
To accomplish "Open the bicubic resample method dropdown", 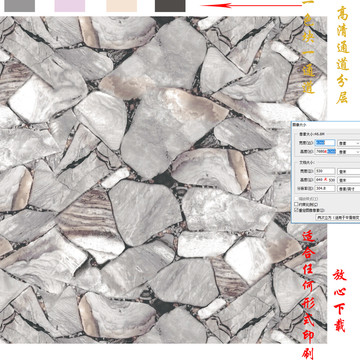I will [x=338, y=217].
